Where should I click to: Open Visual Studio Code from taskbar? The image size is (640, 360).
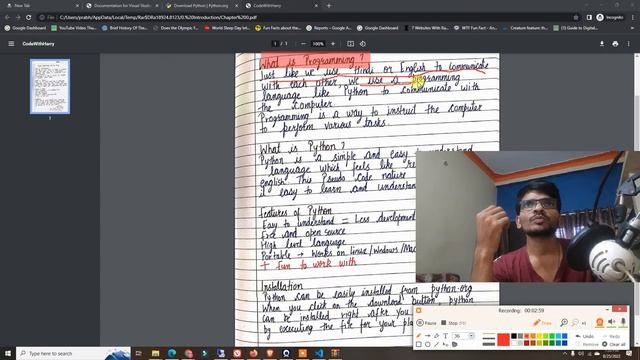[319, 353]
